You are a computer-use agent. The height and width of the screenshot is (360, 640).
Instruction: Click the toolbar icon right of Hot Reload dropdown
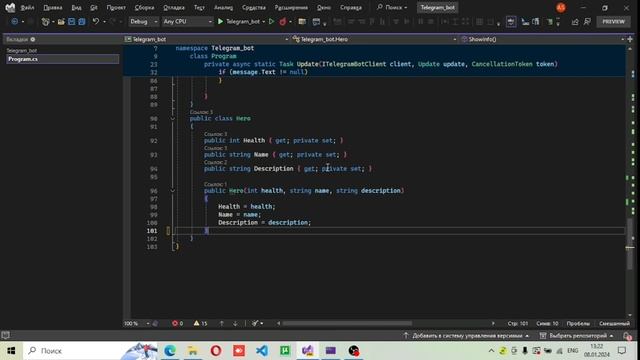tap(302, 22)
